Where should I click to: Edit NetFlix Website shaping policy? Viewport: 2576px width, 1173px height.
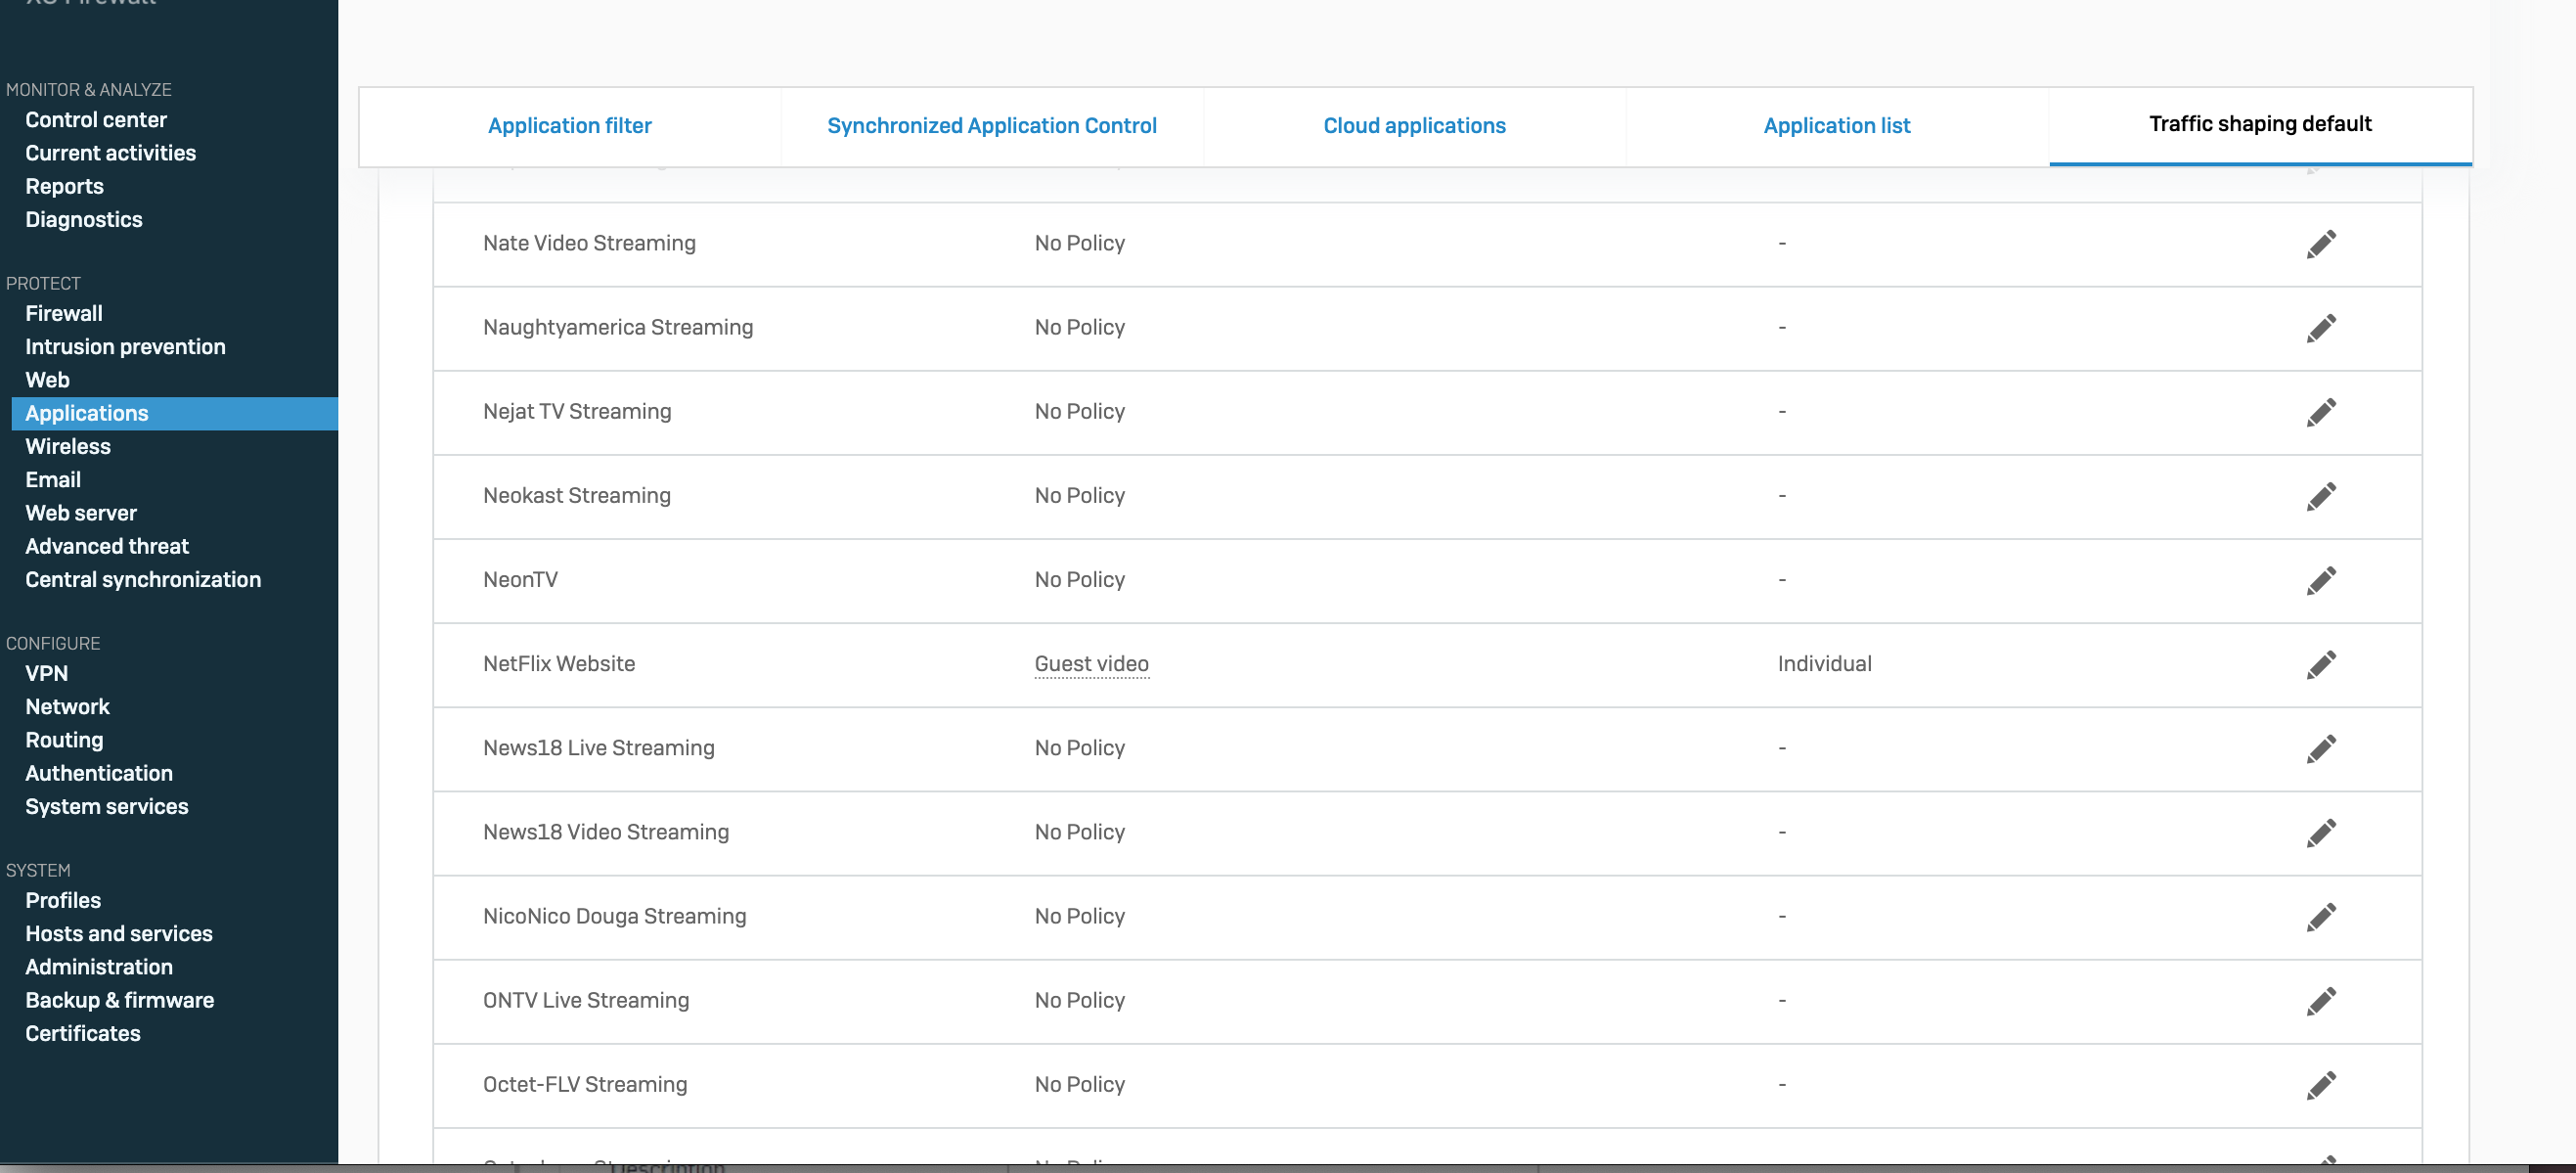[x=2321, y=664]
